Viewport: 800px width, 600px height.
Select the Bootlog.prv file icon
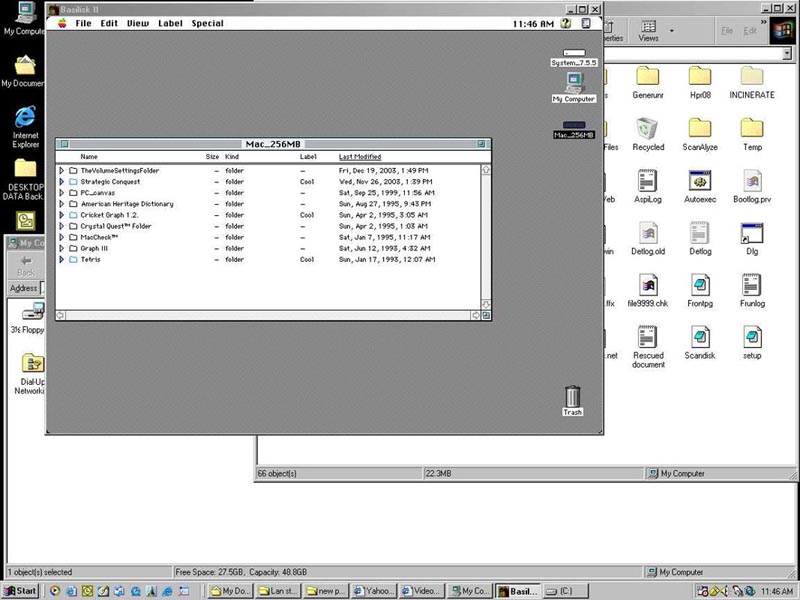coord(752,187)
